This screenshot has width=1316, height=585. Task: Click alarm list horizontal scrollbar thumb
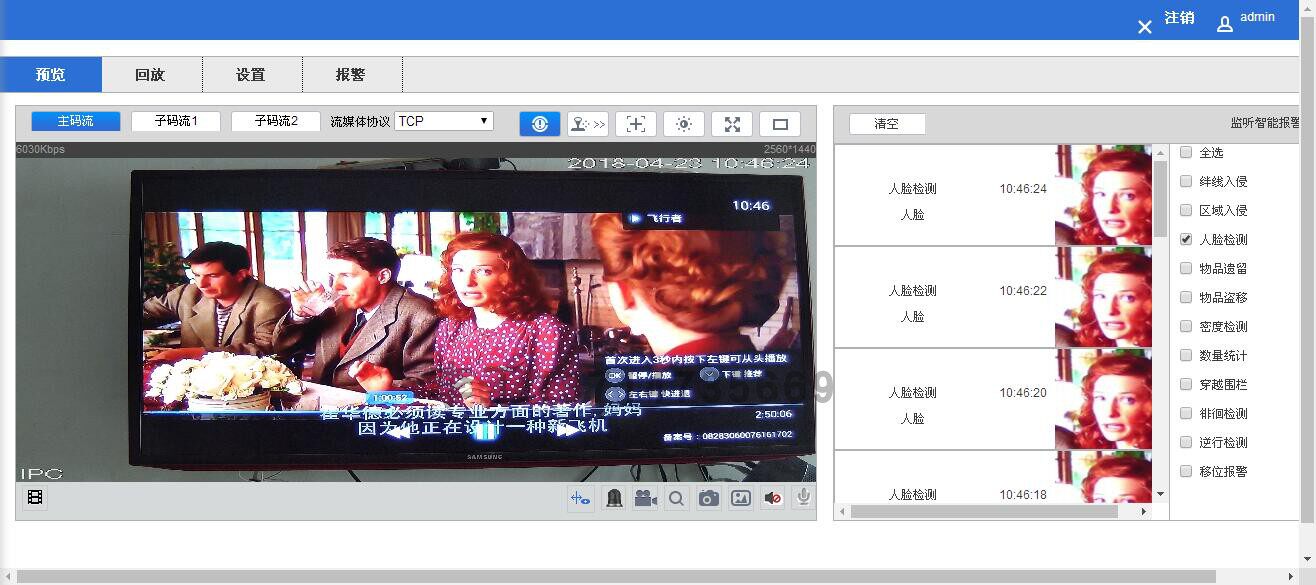coord(984,511)
